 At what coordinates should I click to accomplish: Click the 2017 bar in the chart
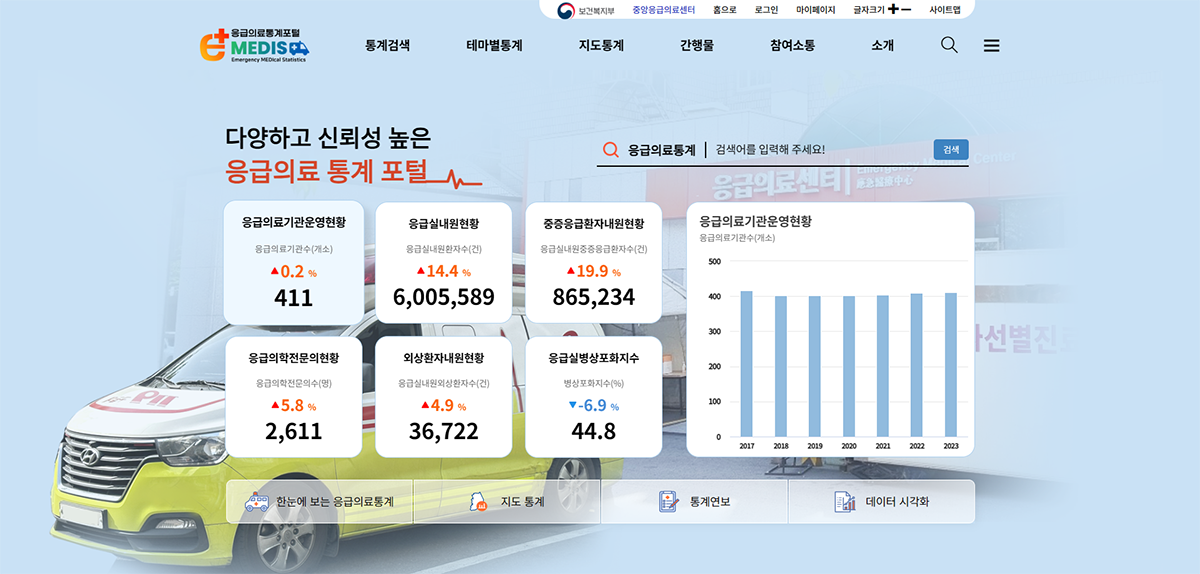[x=747, y=364]
